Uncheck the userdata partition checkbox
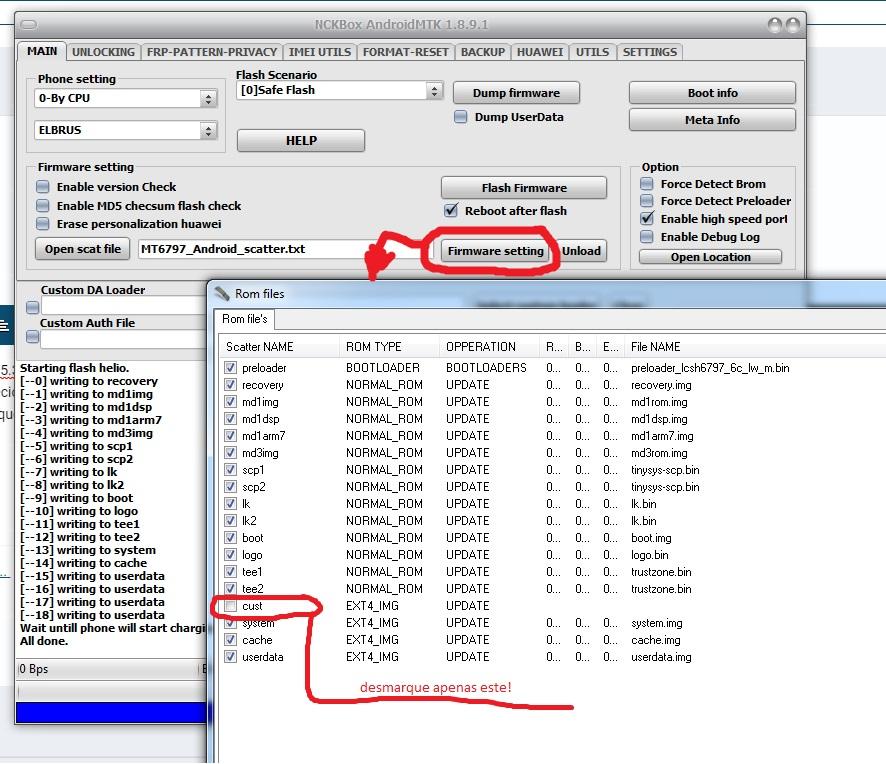Viewport: 886px width, 764px height. 231,657
